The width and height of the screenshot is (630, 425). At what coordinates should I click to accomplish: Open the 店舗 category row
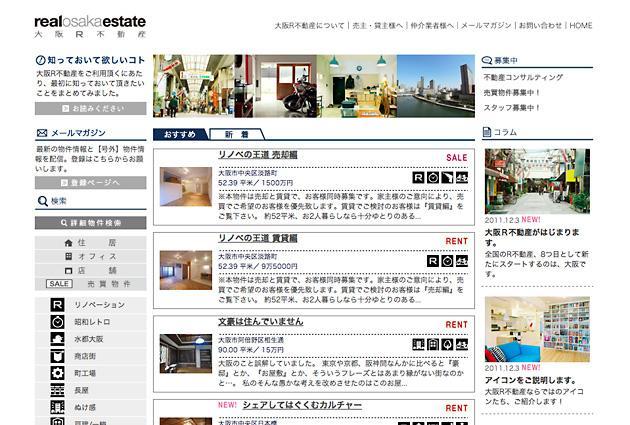[91, 270]
